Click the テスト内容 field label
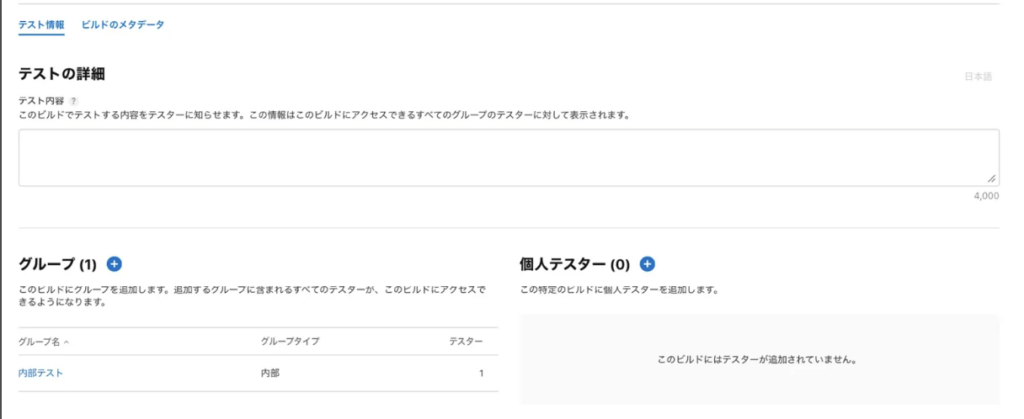Image resolution: width=1024 pixels, height=419 pixels. point(41,100)
